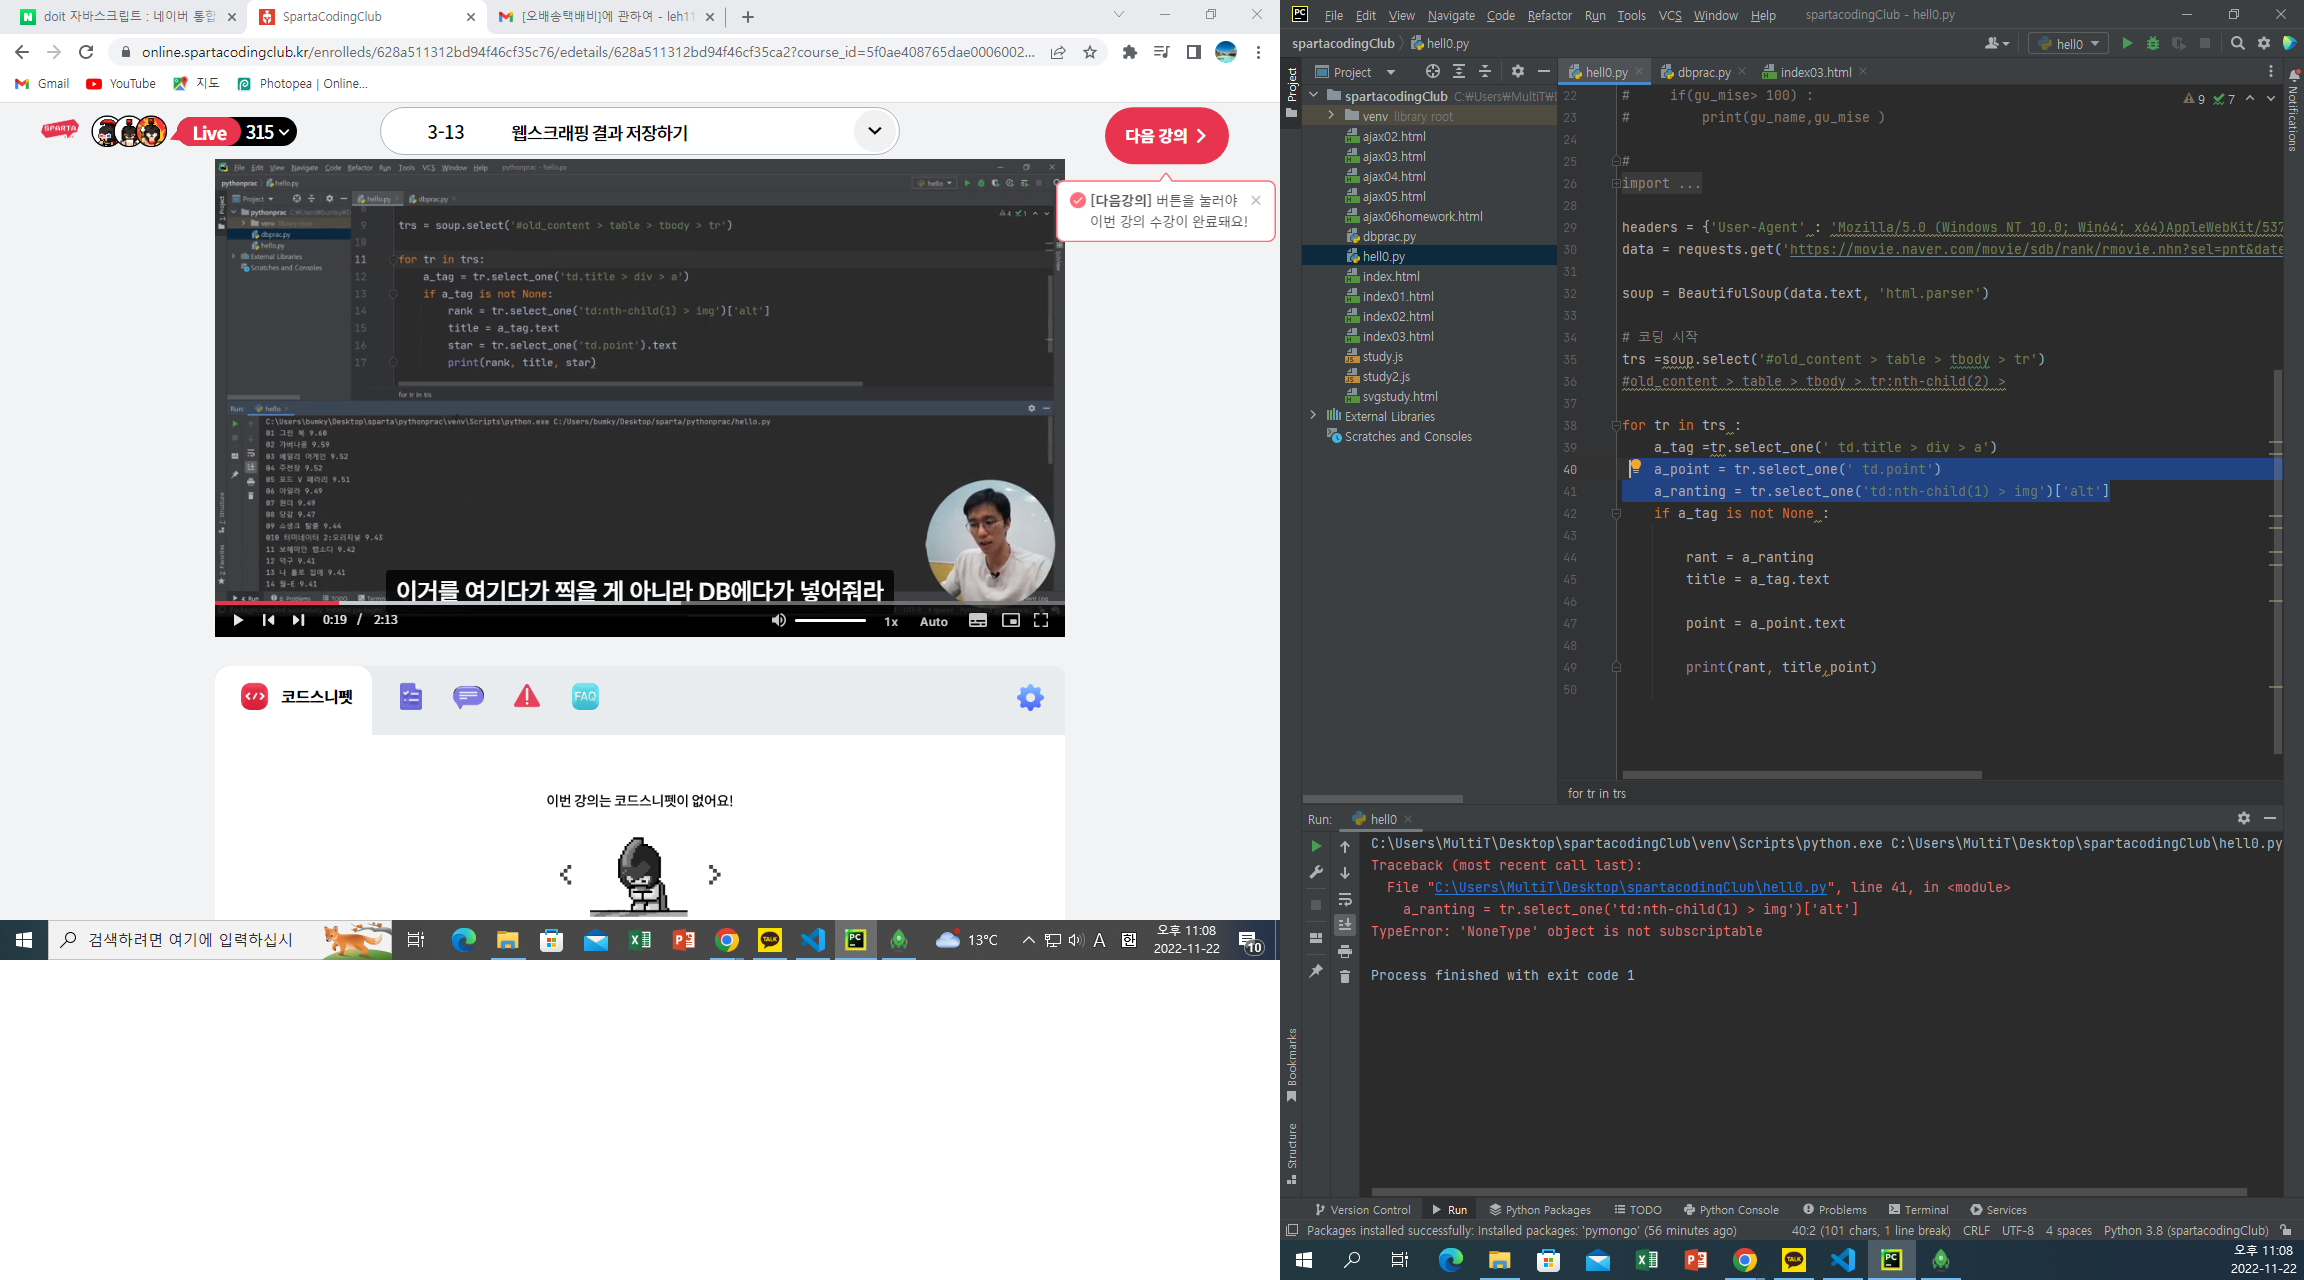
Task: Open the Photopea bookmark
Action: pyautogui.click(x=302, y=84)
